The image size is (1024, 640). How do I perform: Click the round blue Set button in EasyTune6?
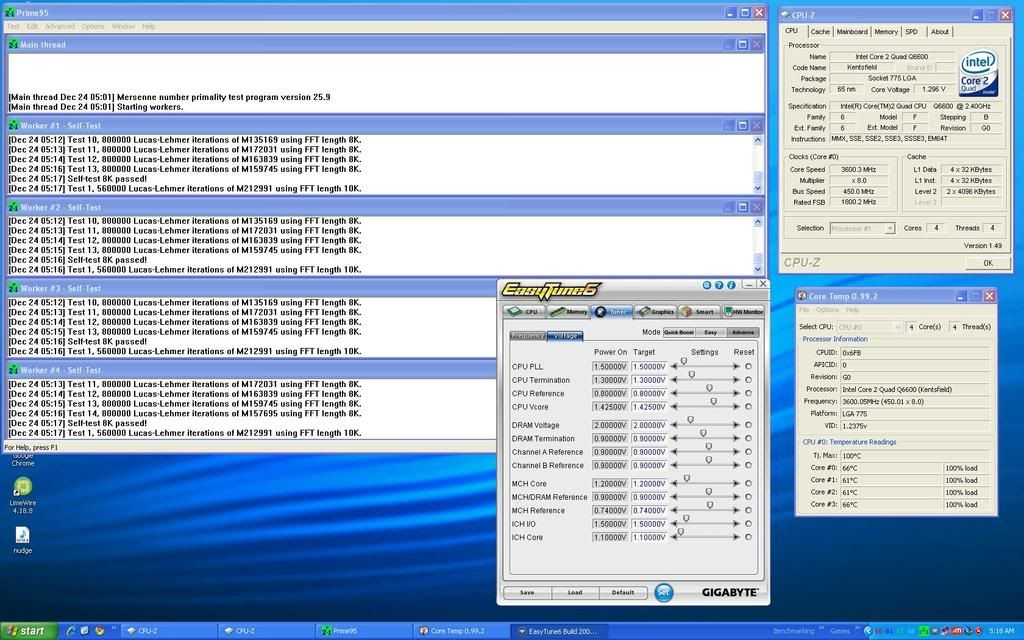coord(664,592)
